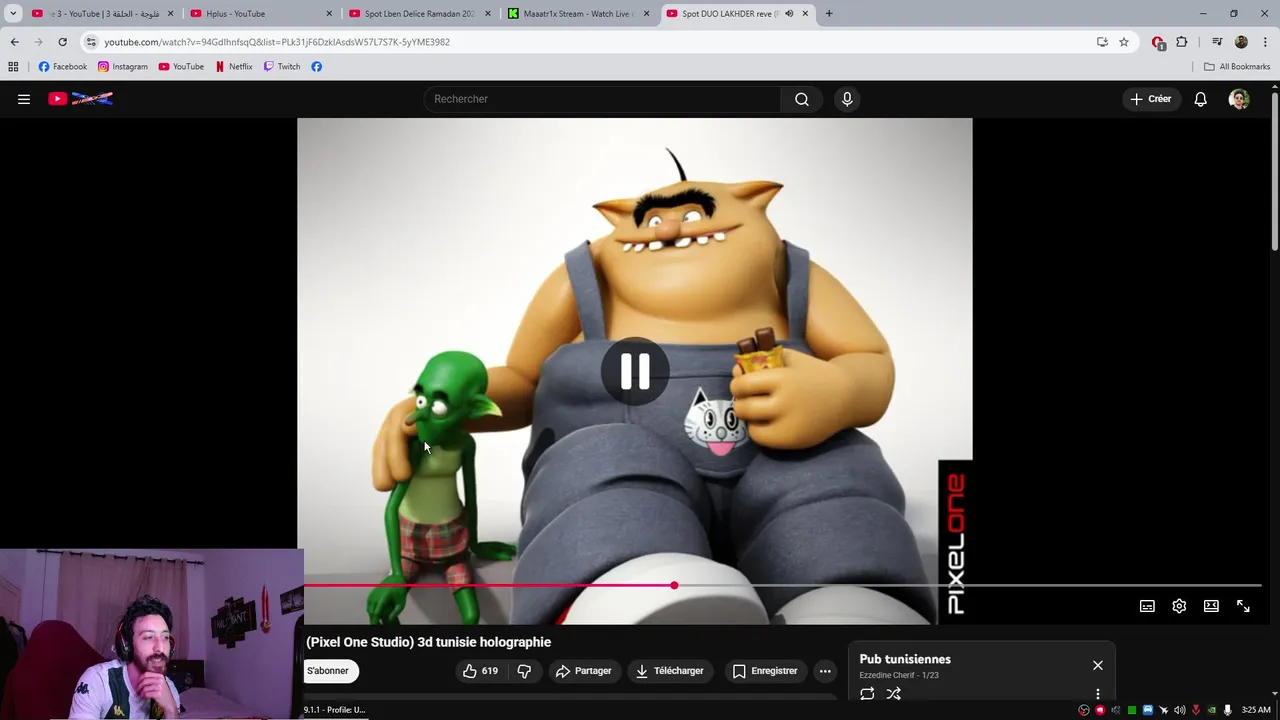Open Chrome profile avatar

pos(1241,42)
